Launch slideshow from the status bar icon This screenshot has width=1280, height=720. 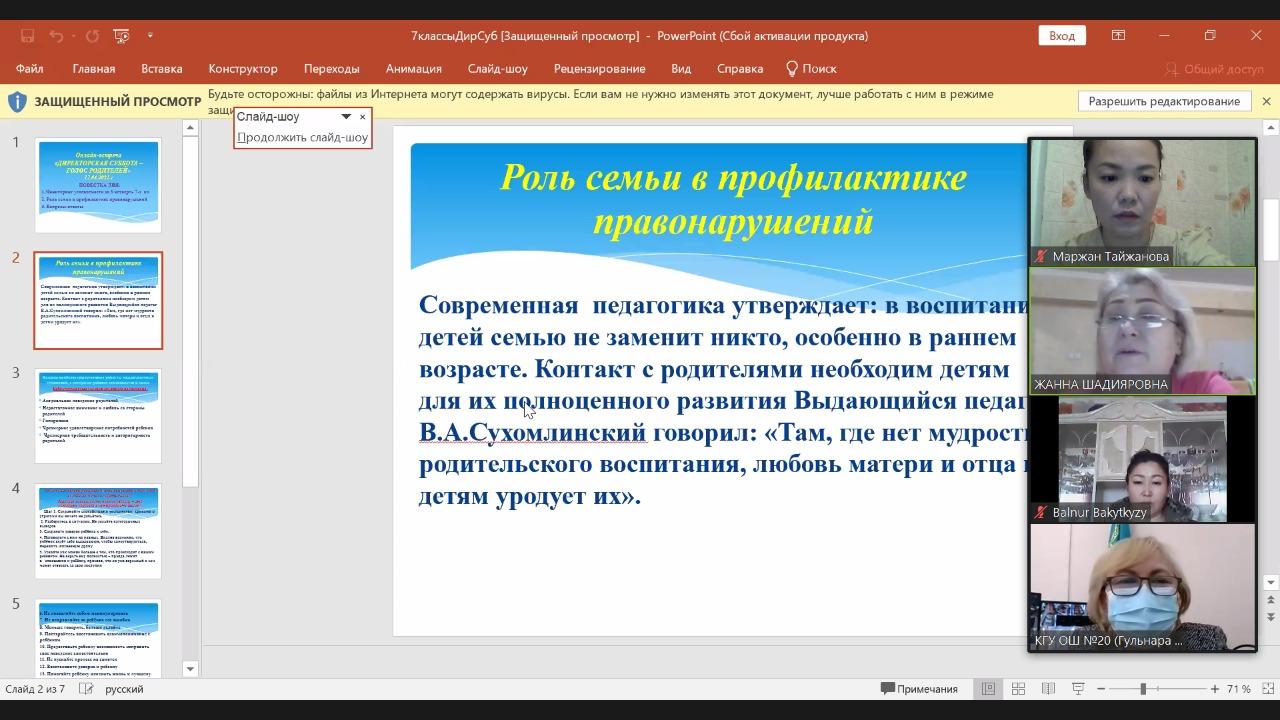tap(1078, 689)
